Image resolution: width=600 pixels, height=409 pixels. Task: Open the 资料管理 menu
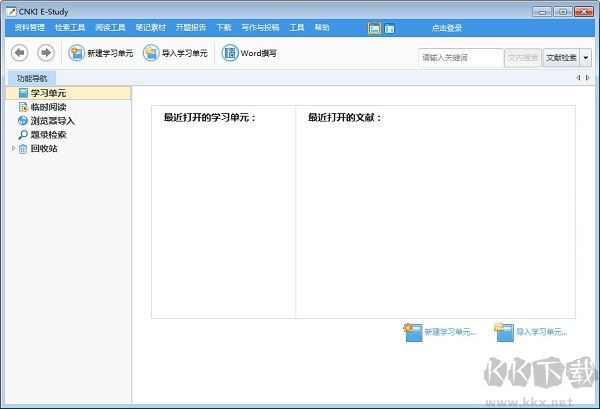29,28
